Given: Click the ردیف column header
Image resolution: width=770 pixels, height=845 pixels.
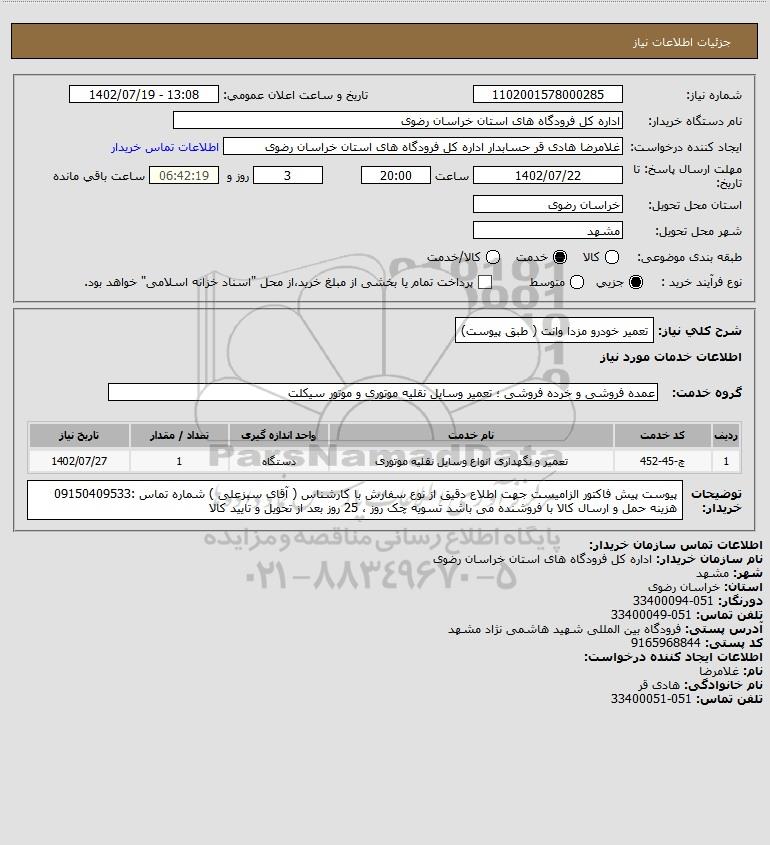Looking at the screenshot, I should tap(726, 435).
